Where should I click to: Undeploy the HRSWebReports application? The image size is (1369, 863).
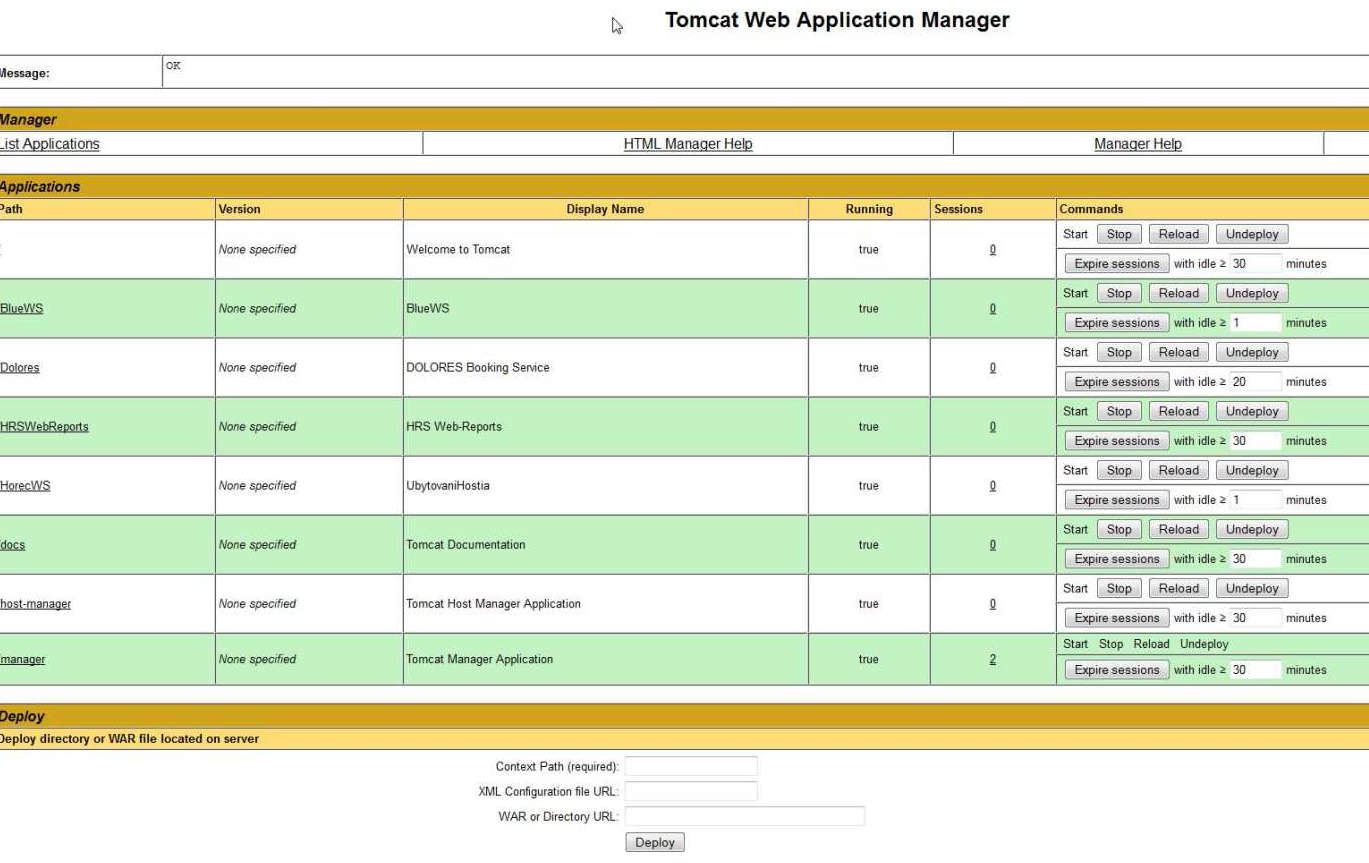1252,411
